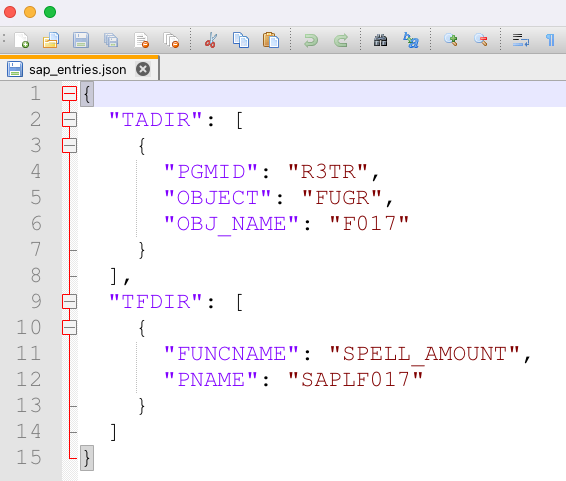Screen dimensions: 566x481
Task: Close current document toolbar icon
Action: (x=141, y=40)
